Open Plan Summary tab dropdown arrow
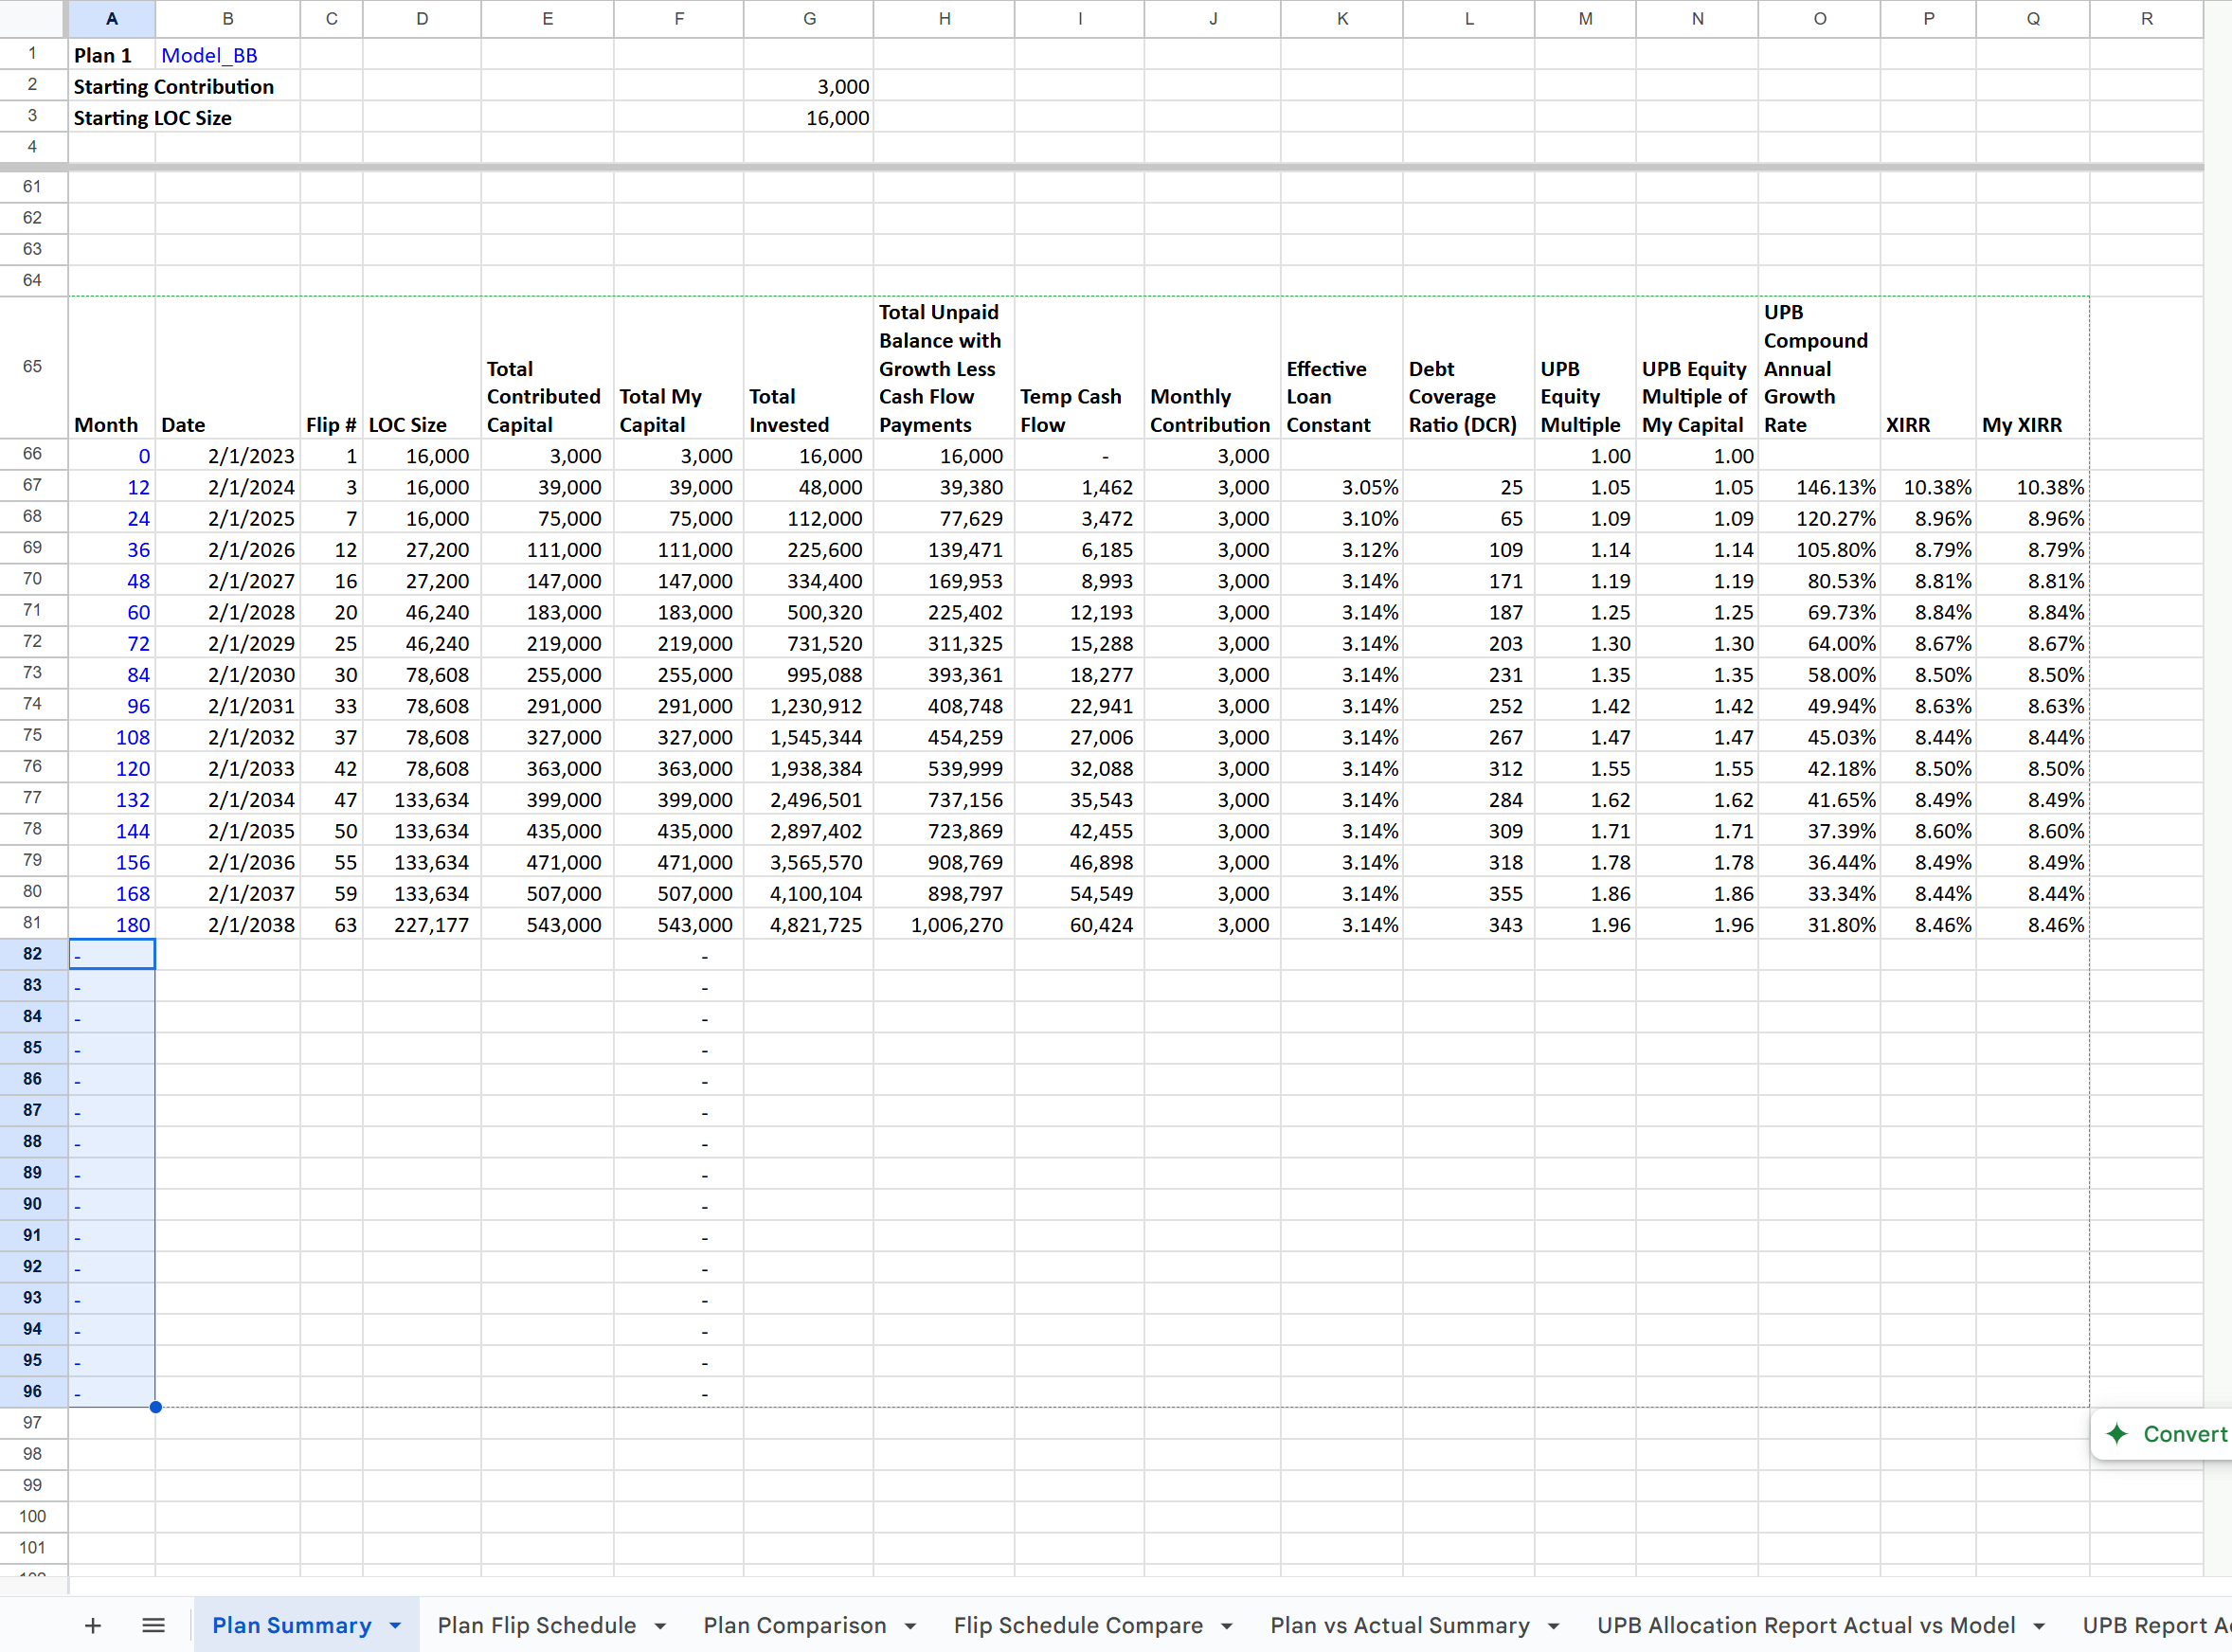 point(396,1626)
